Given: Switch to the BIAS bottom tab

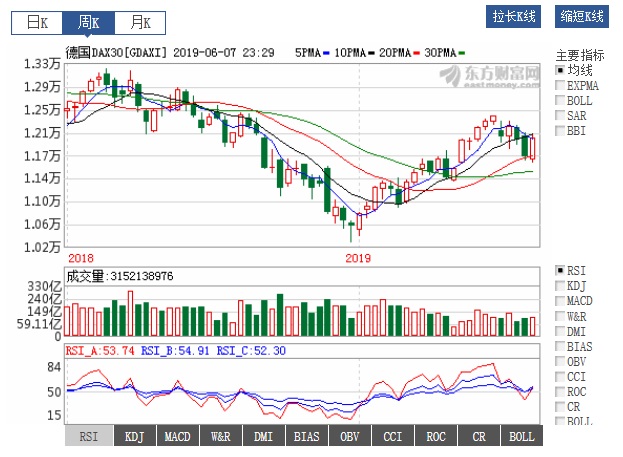Looking at the screenshot, I should (x=307, y=436).
